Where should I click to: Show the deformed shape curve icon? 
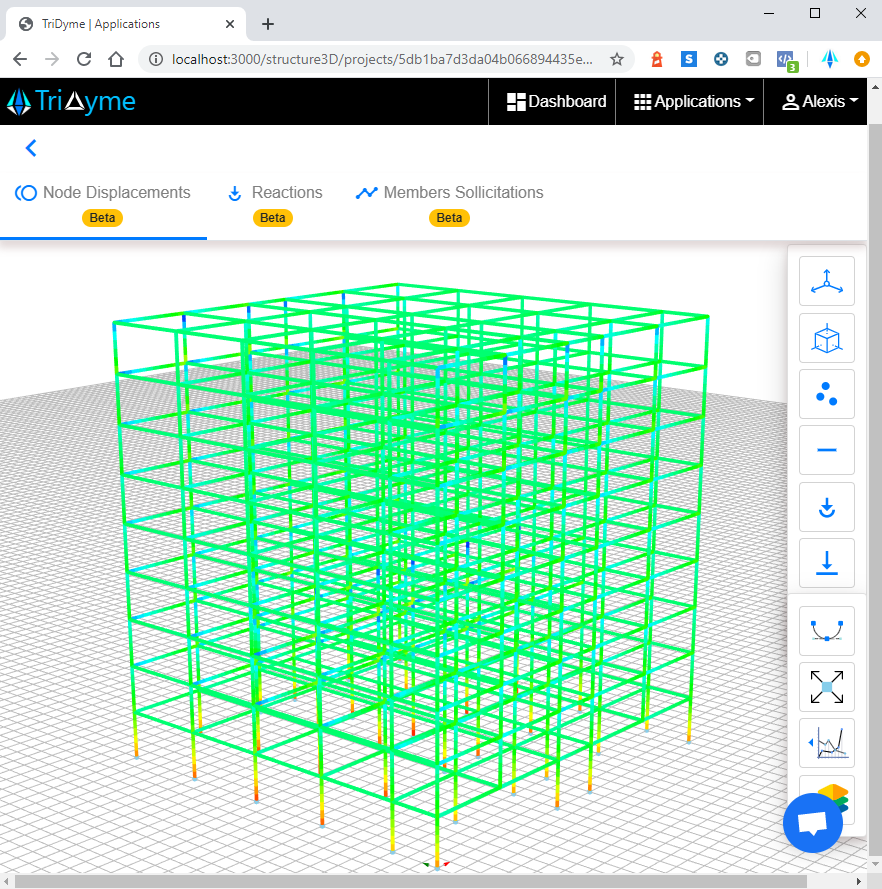(x=826, y=630)
